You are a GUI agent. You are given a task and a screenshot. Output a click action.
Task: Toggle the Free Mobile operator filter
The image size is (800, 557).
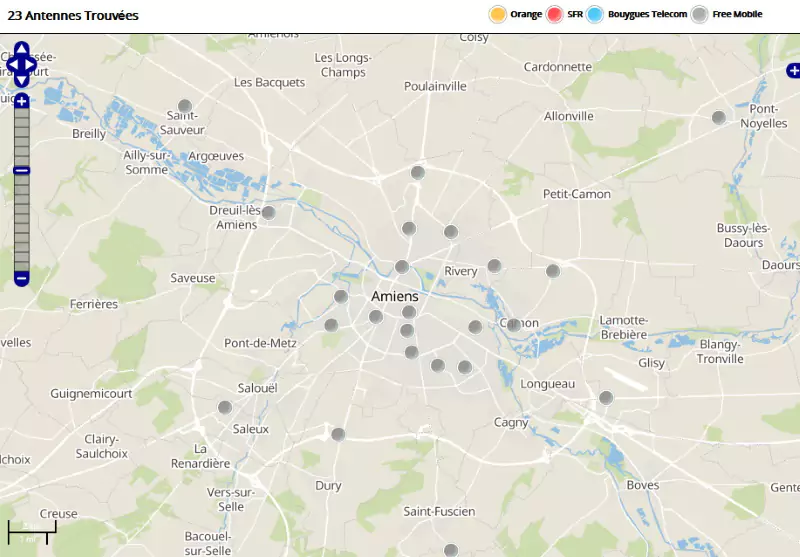click(x=700, y=14)
